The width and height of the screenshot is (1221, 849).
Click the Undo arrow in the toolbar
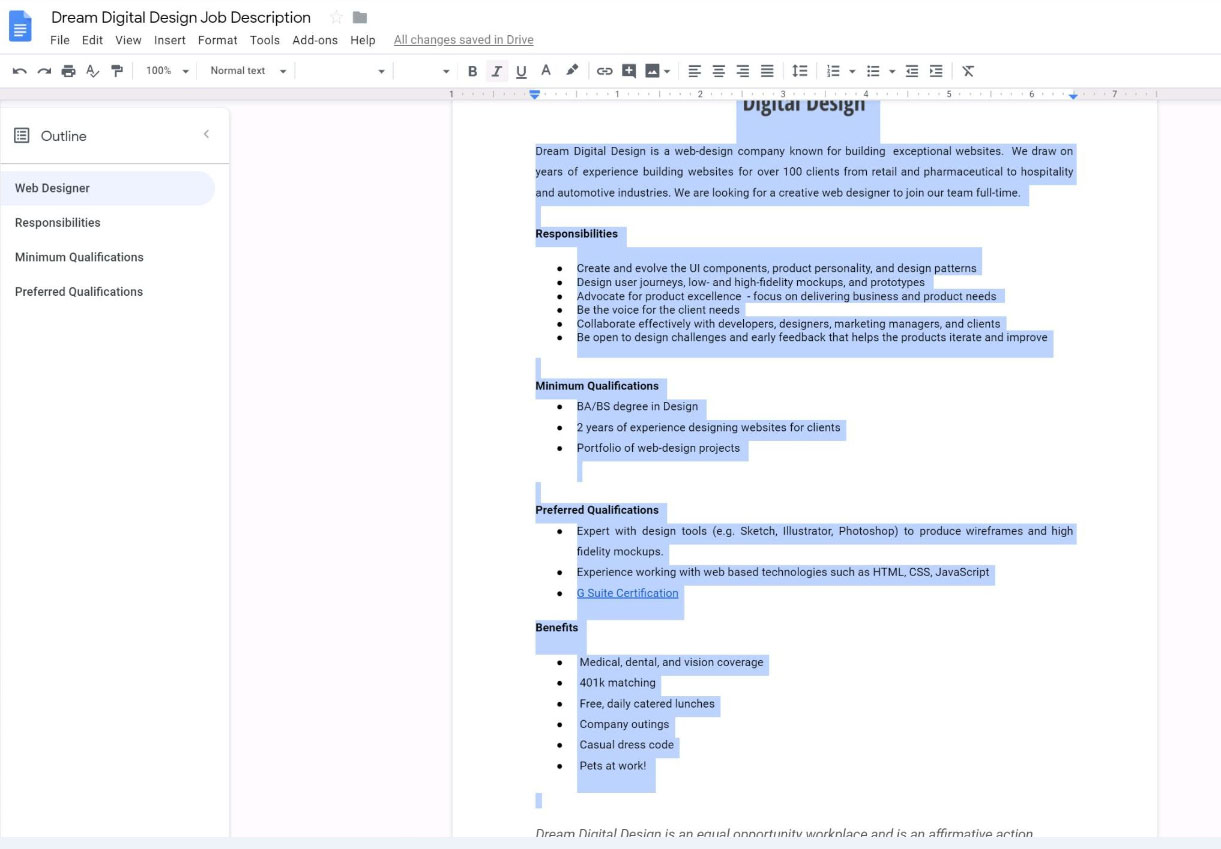(20, 71)
